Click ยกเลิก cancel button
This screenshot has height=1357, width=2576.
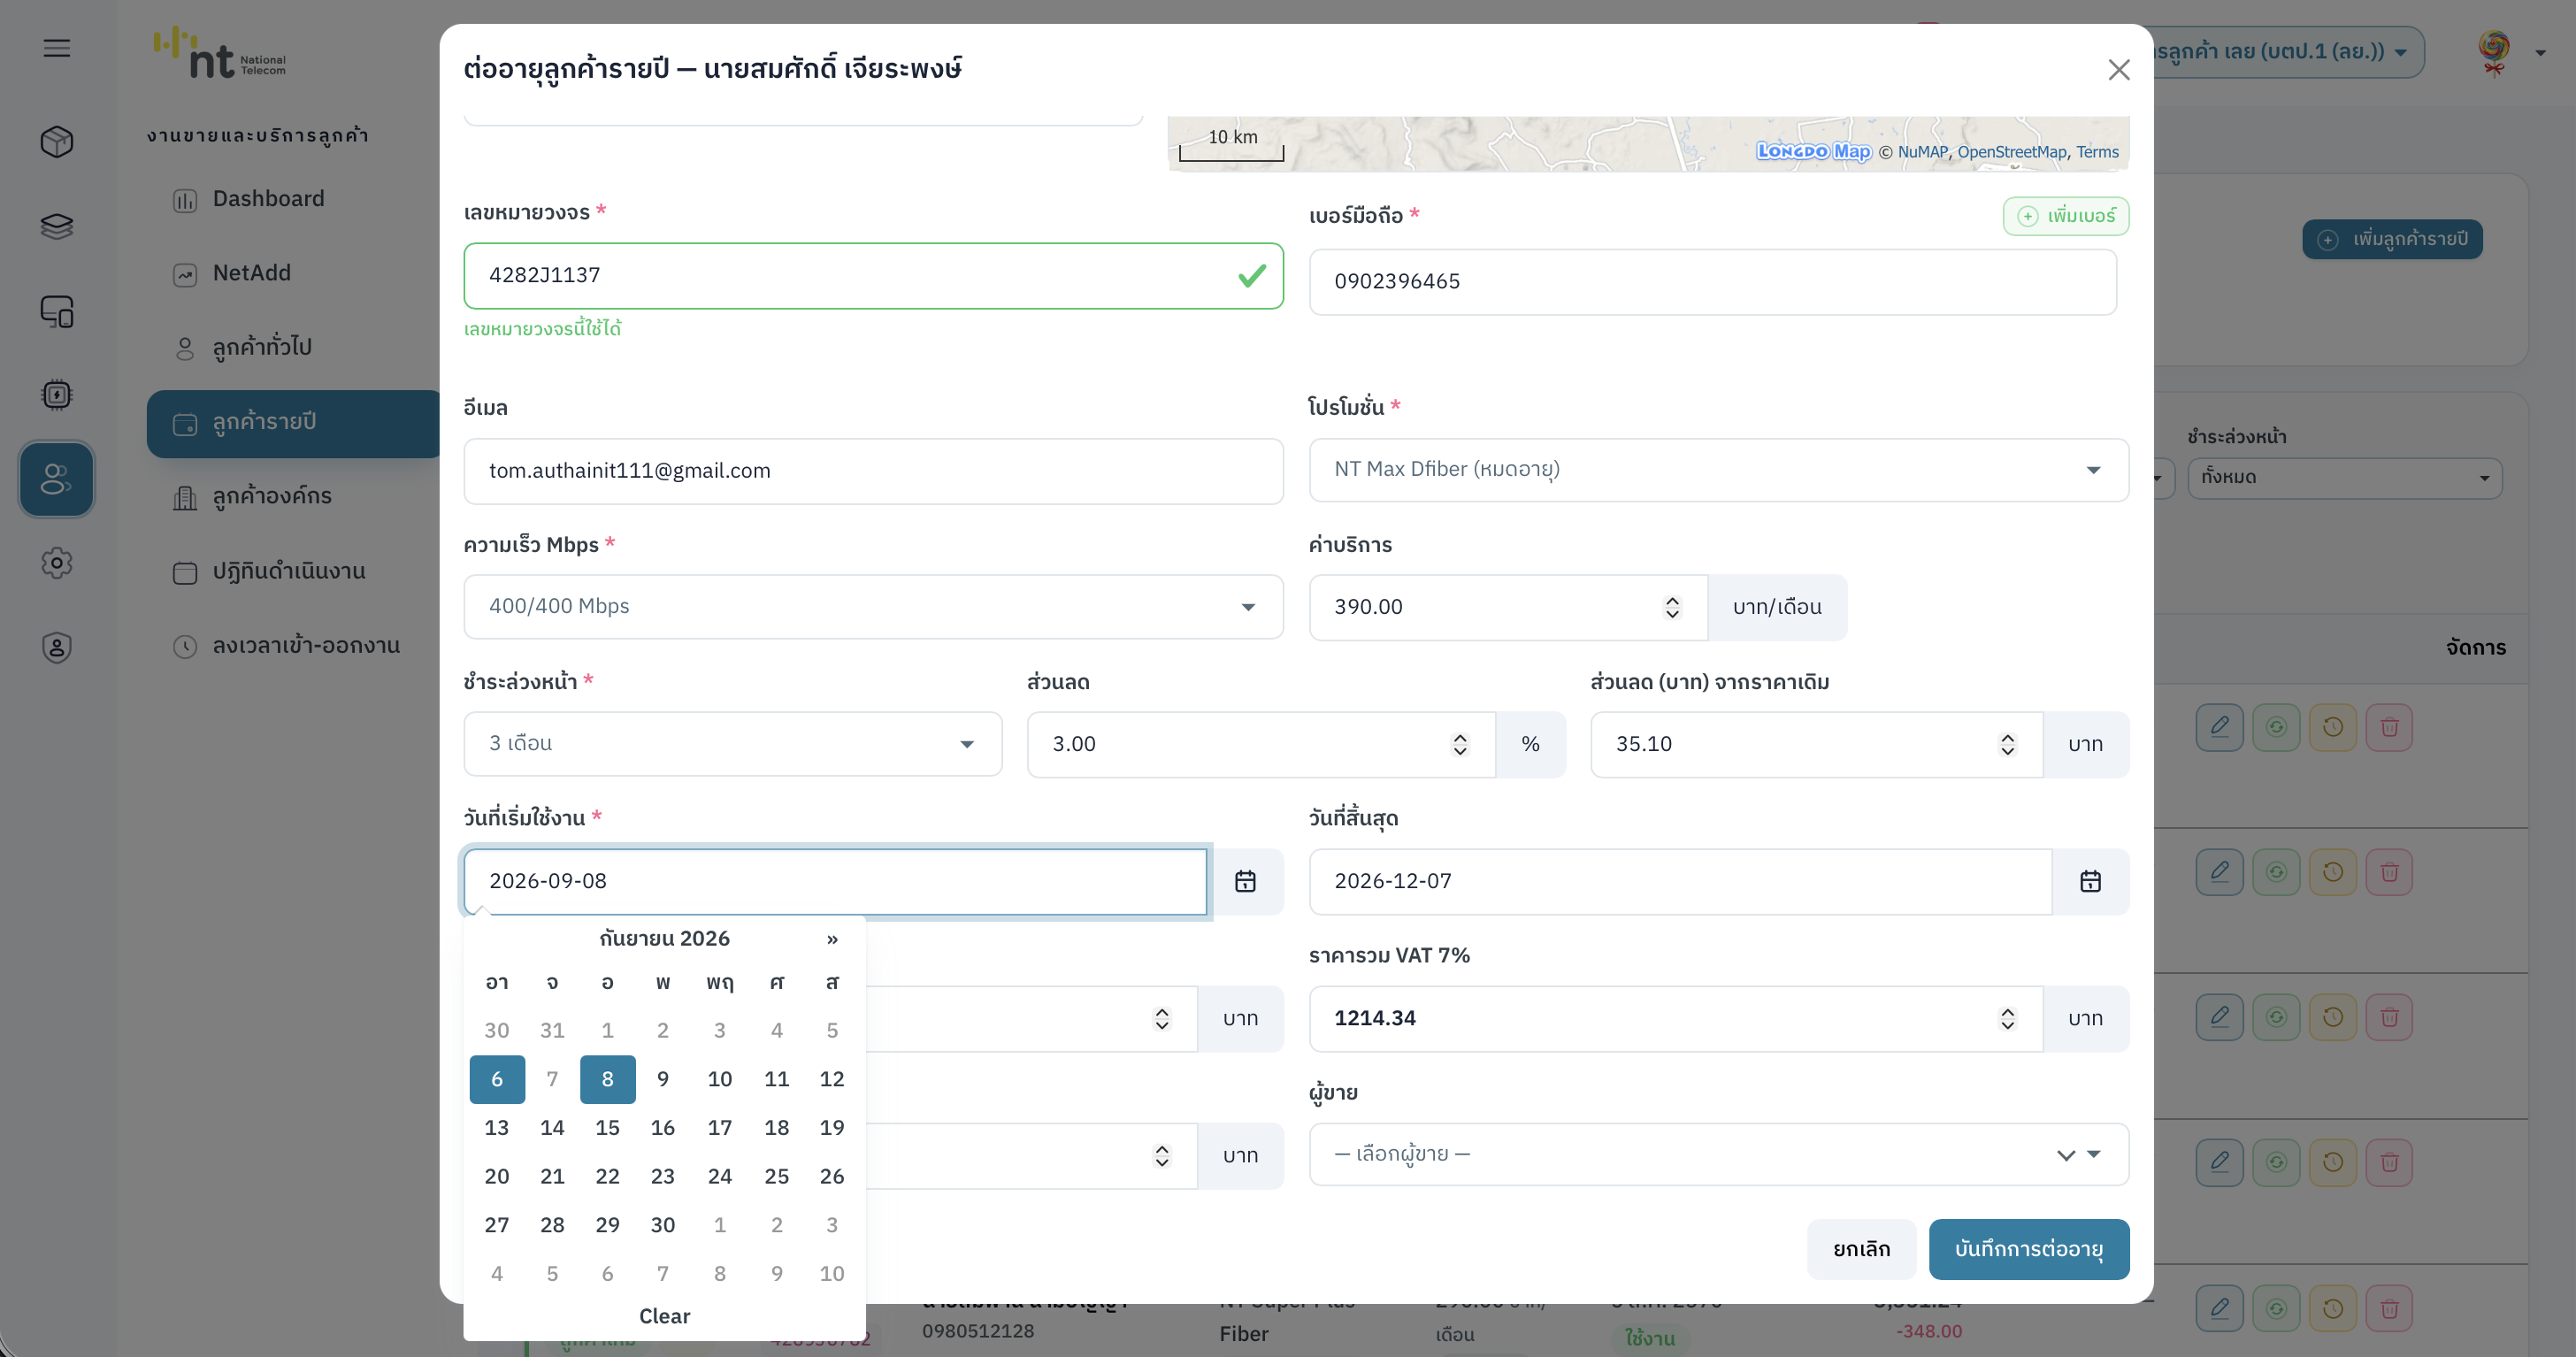tap(1861, 1249)
